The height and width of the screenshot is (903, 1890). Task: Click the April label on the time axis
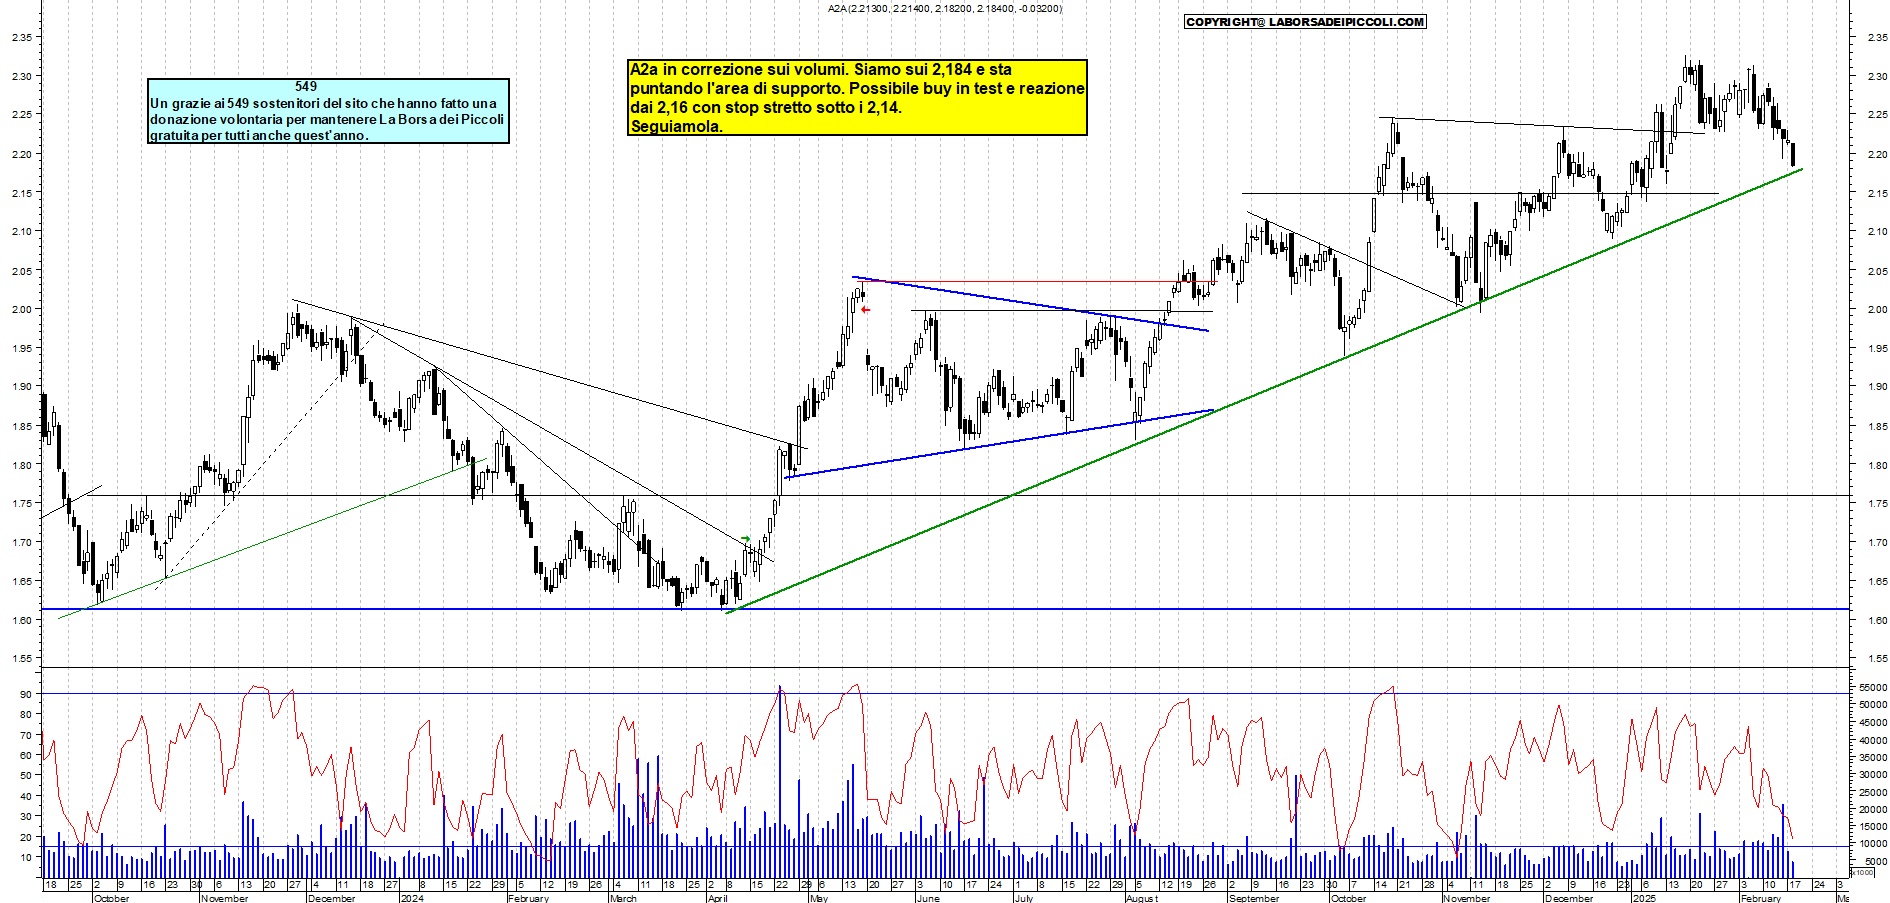[717, 898]
